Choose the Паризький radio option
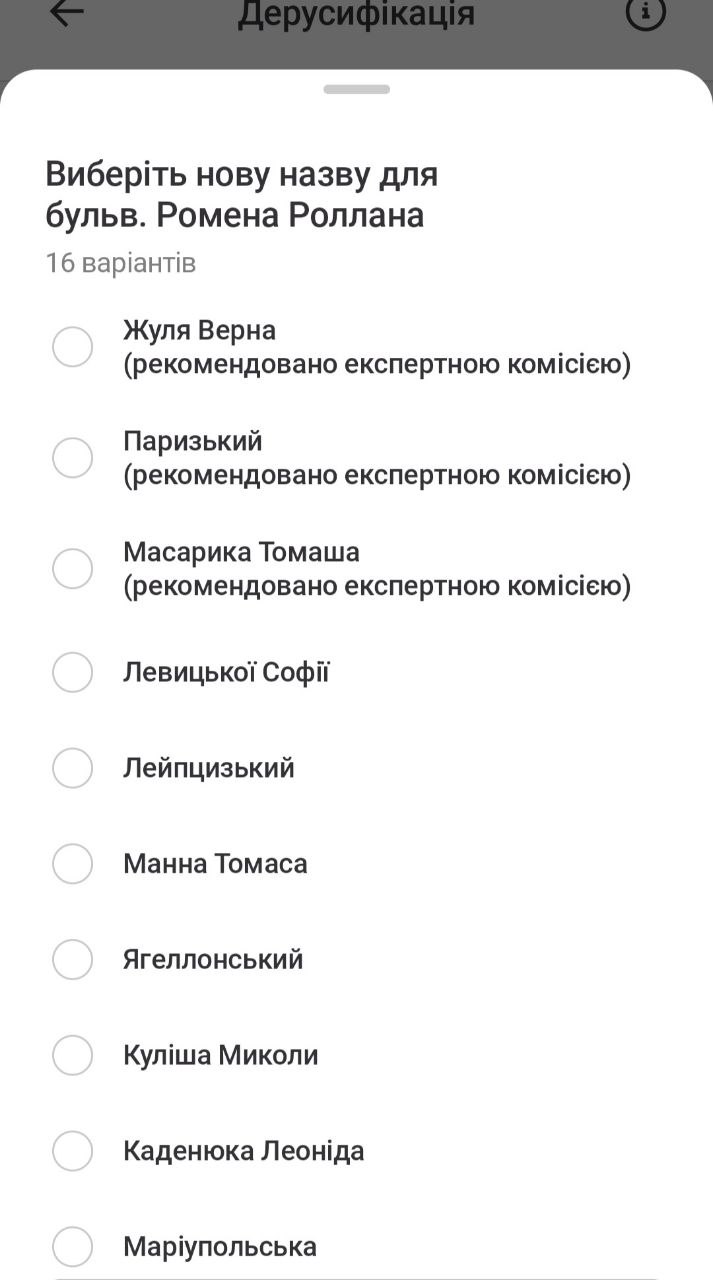 tap(72, 458)
